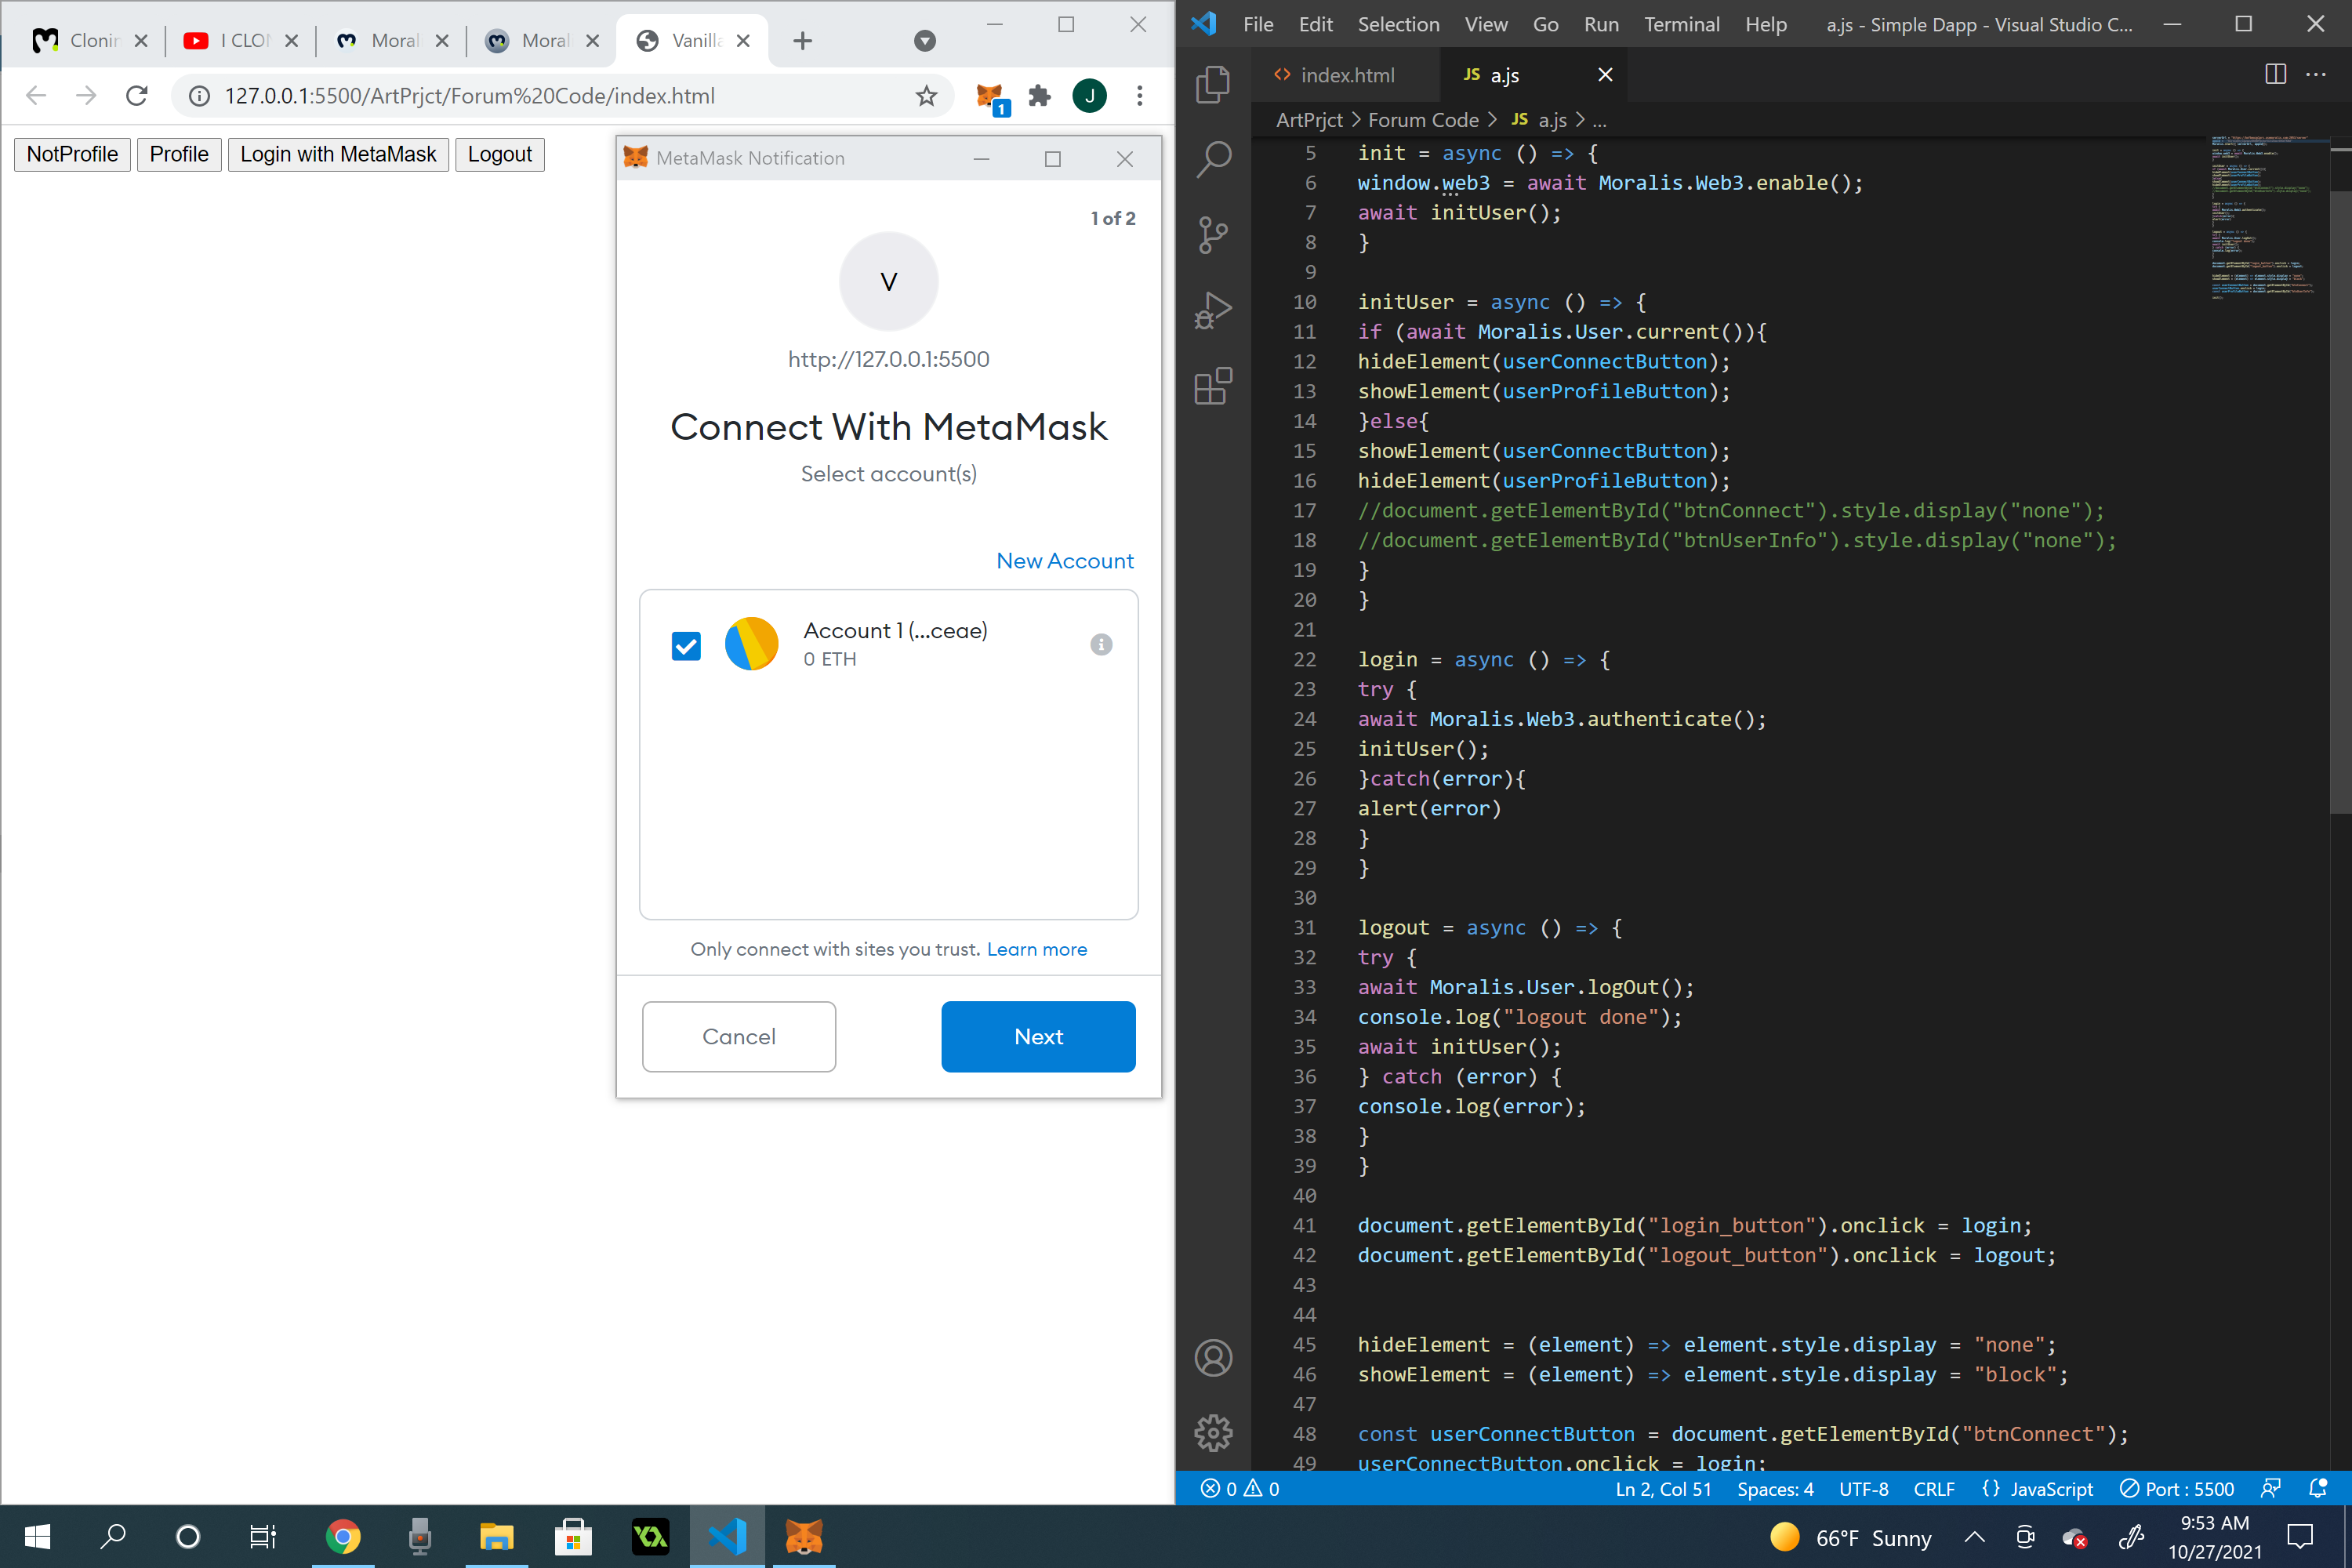Show account details info icon for Account 1
The image size is (2352, 1568).
tap(1101, 645)
